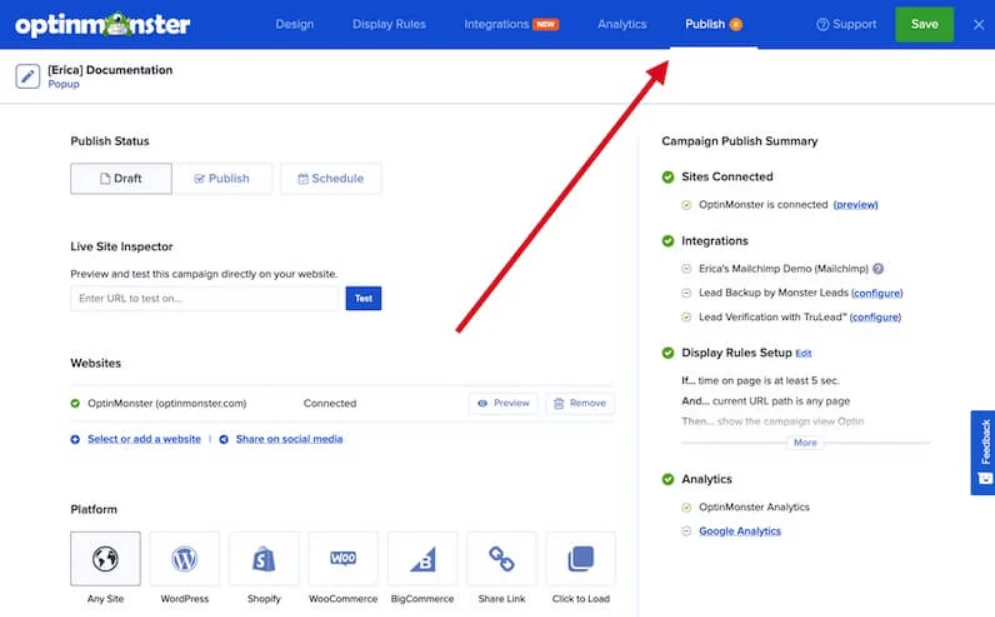
Task: Edit campaign name pencil icon
Action: pos(27,76)
